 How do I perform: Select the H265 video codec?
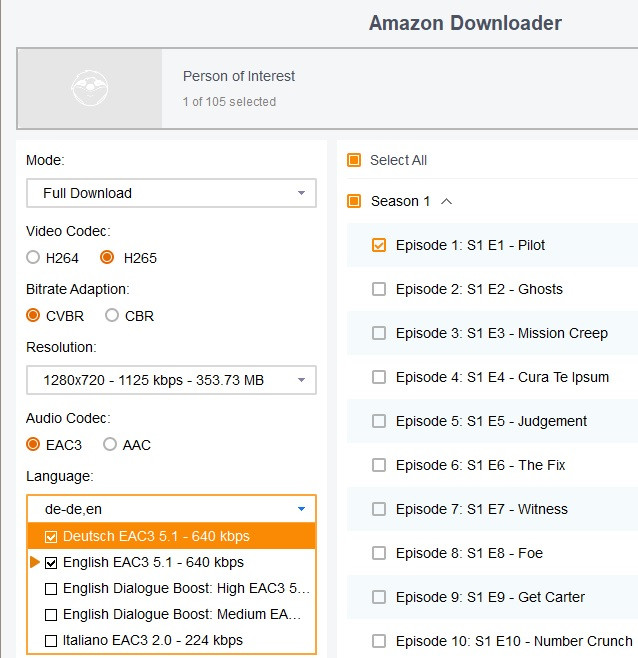click(107, 258)
